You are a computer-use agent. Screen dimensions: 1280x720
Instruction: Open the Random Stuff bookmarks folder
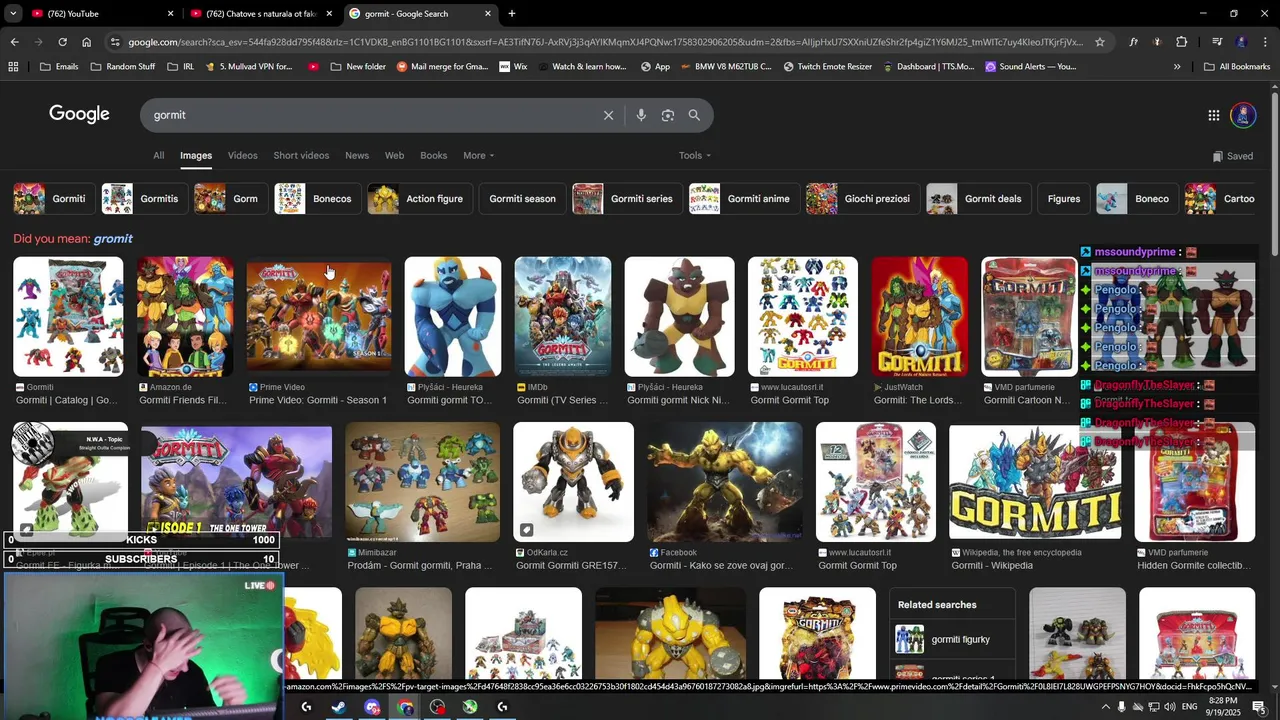pos(123,67)
